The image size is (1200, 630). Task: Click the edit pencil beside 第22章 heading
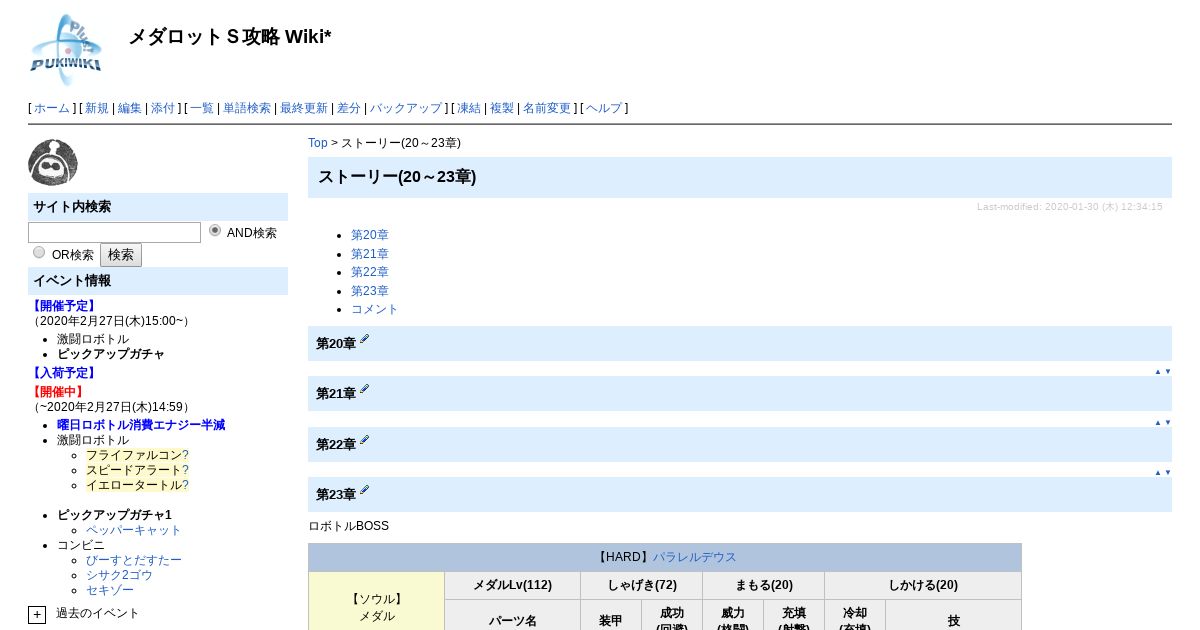pos(365,440)
